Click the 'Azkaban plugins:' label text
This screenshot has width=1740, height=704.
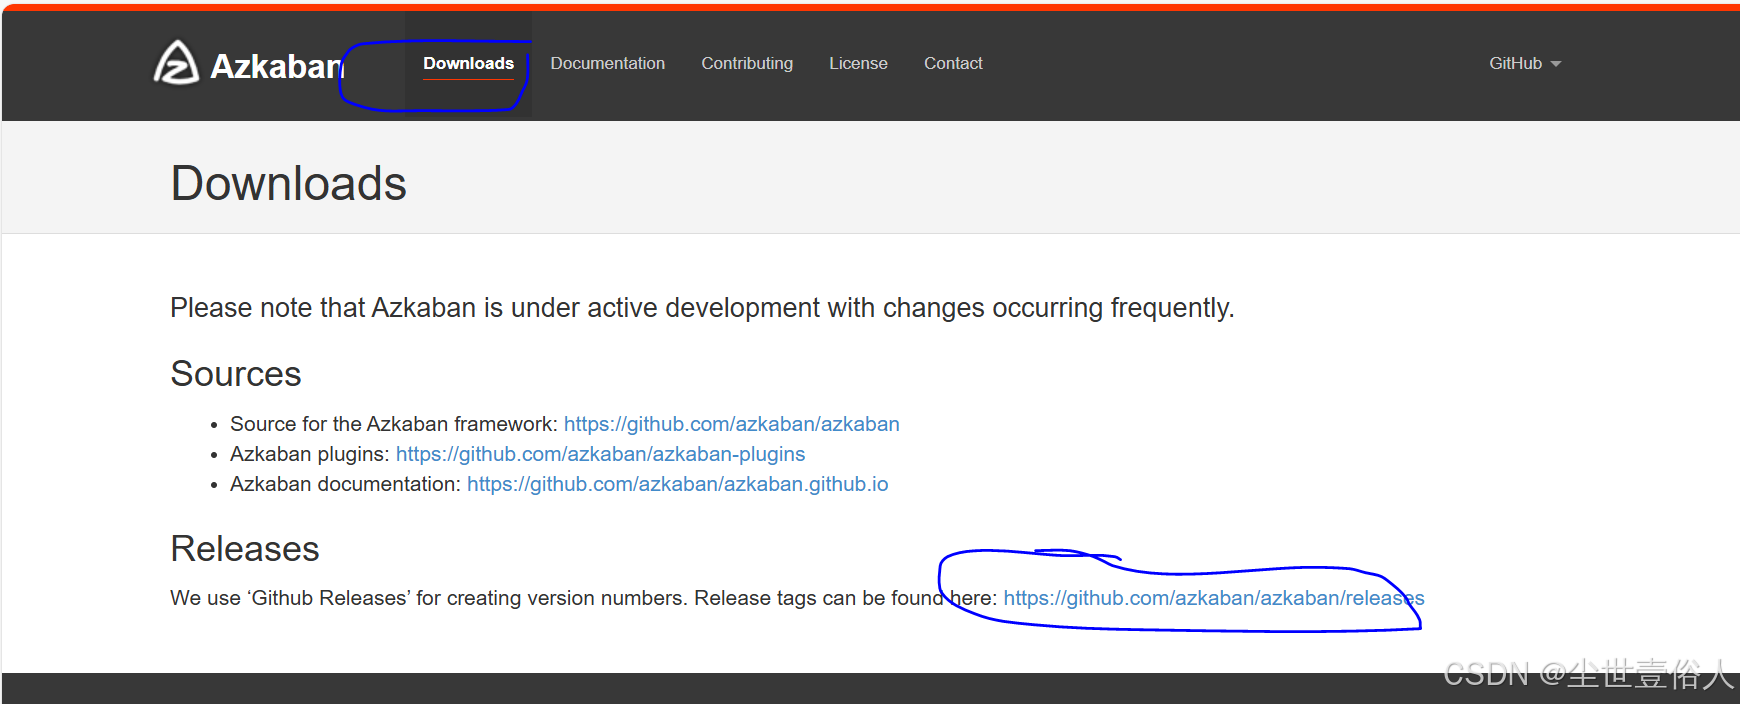310,454
